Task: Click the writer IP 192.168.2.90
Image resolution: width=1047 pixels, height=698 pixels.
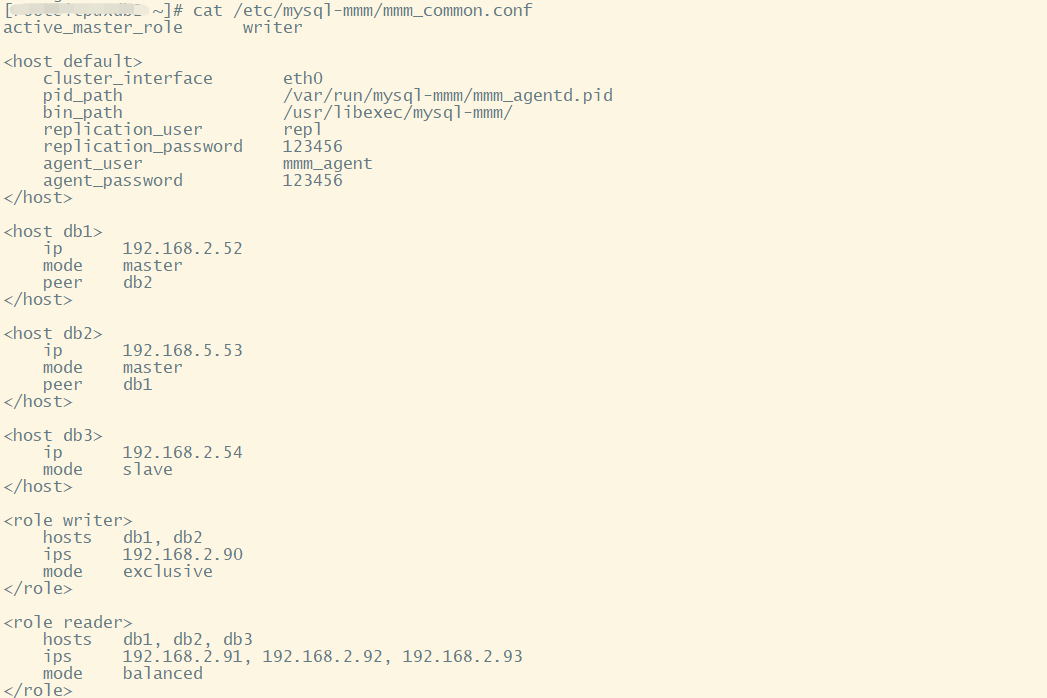Action: pos(182,554)
